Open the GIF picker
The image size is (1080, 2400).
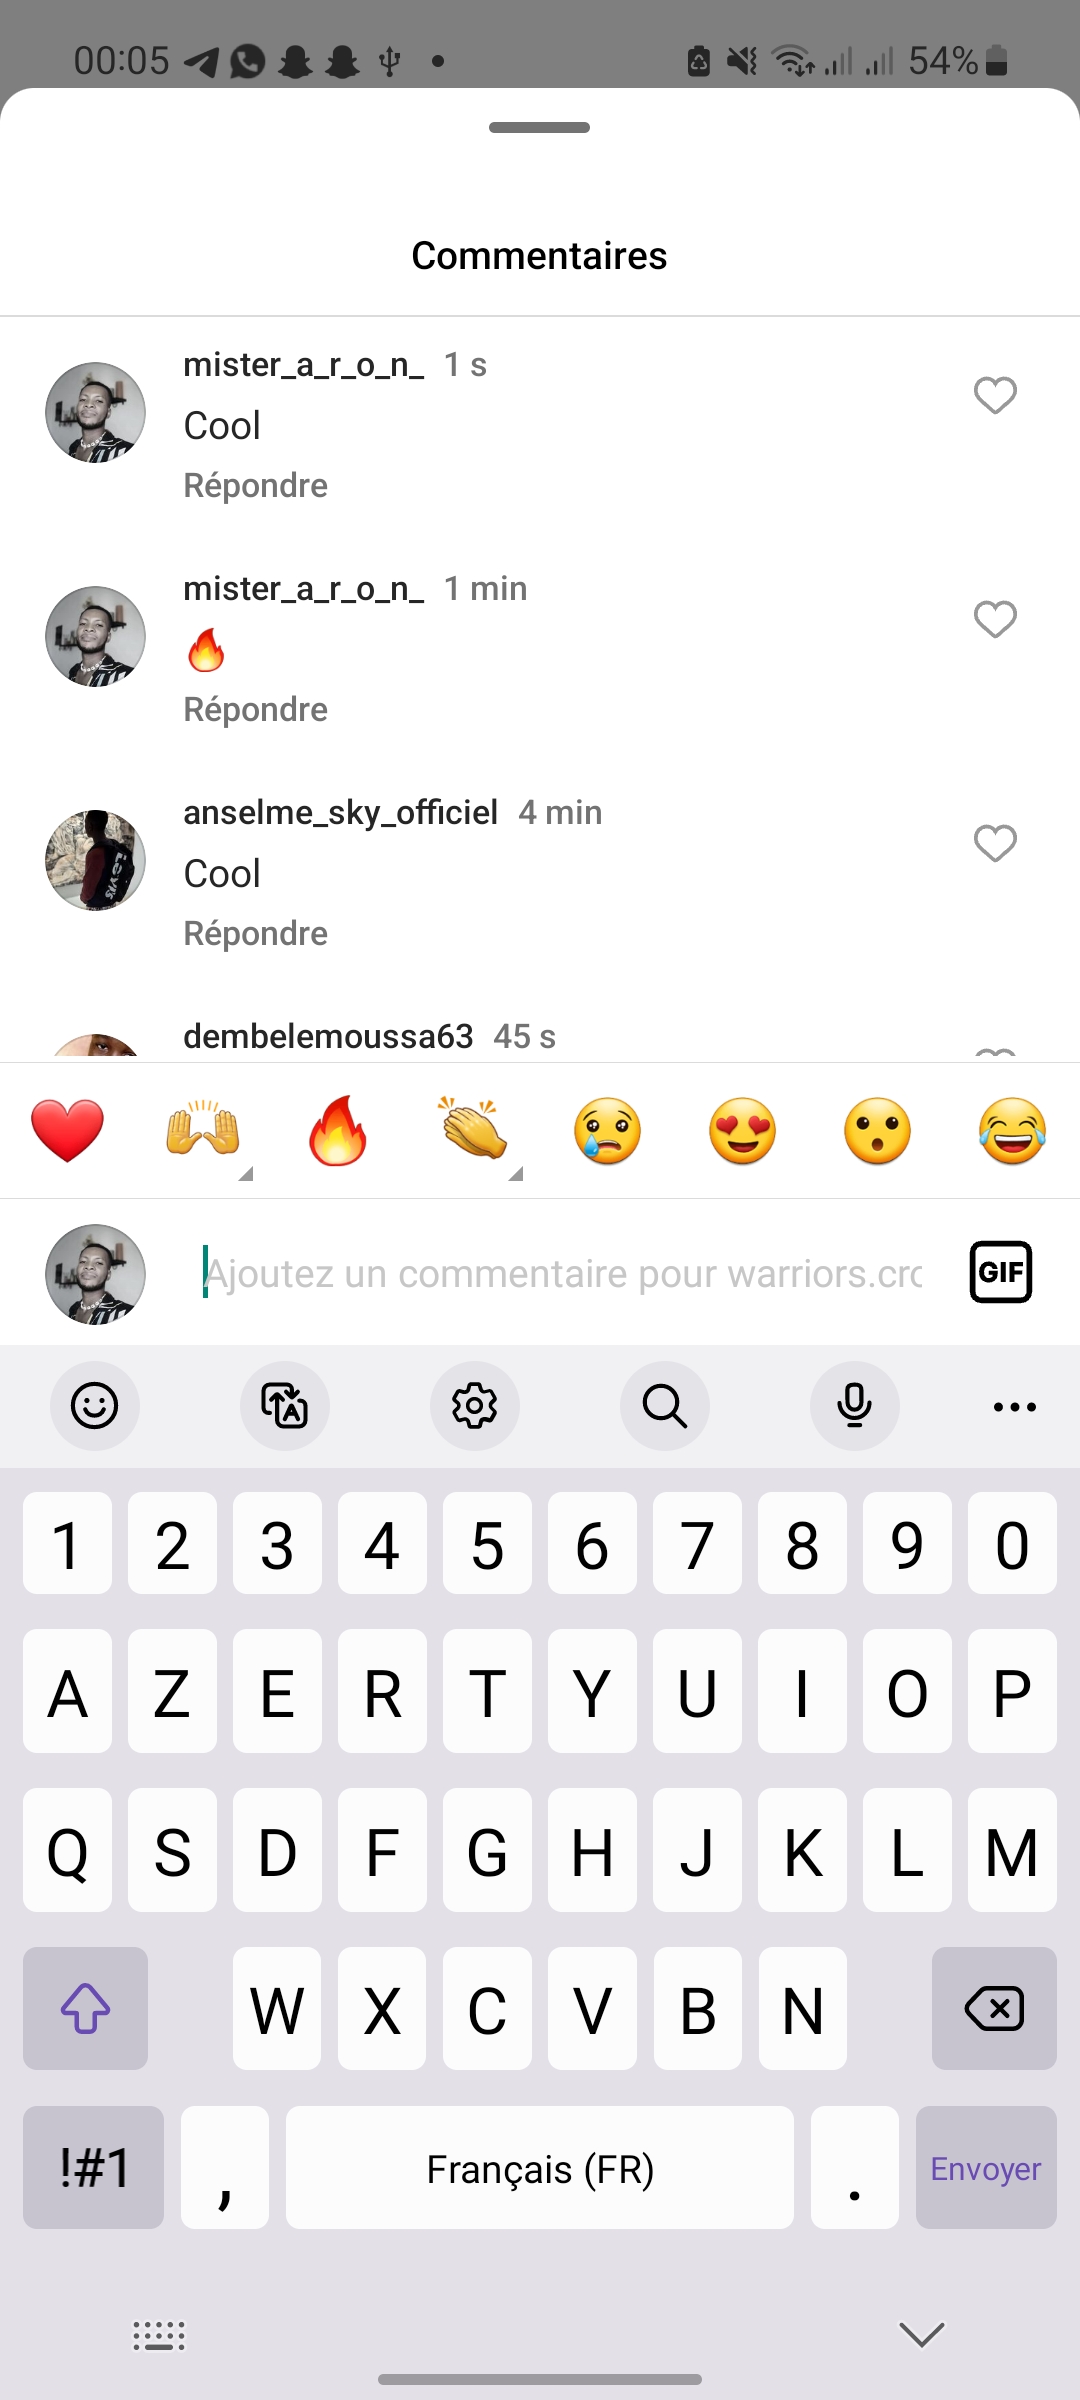pyautogui.click(x=1001, y=1272)
